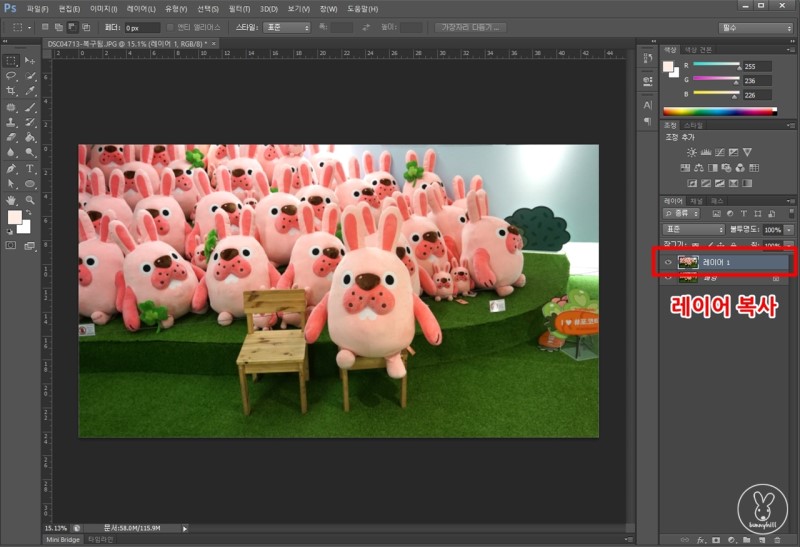Add a Brightness/Contrast adjustment
The width and height of the screenshot is (800, 547).
[691, 152]
